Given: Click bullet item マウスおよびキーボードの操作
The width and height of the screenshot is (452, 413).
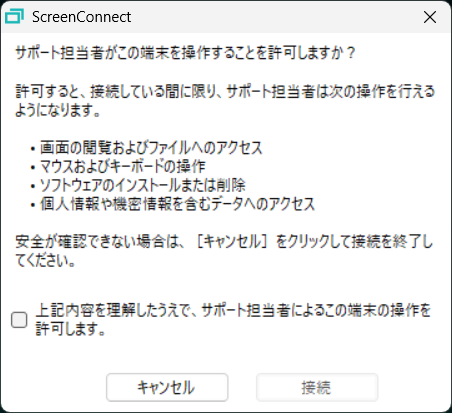Looking at the screenshot, I should click(x=123, y=166).
